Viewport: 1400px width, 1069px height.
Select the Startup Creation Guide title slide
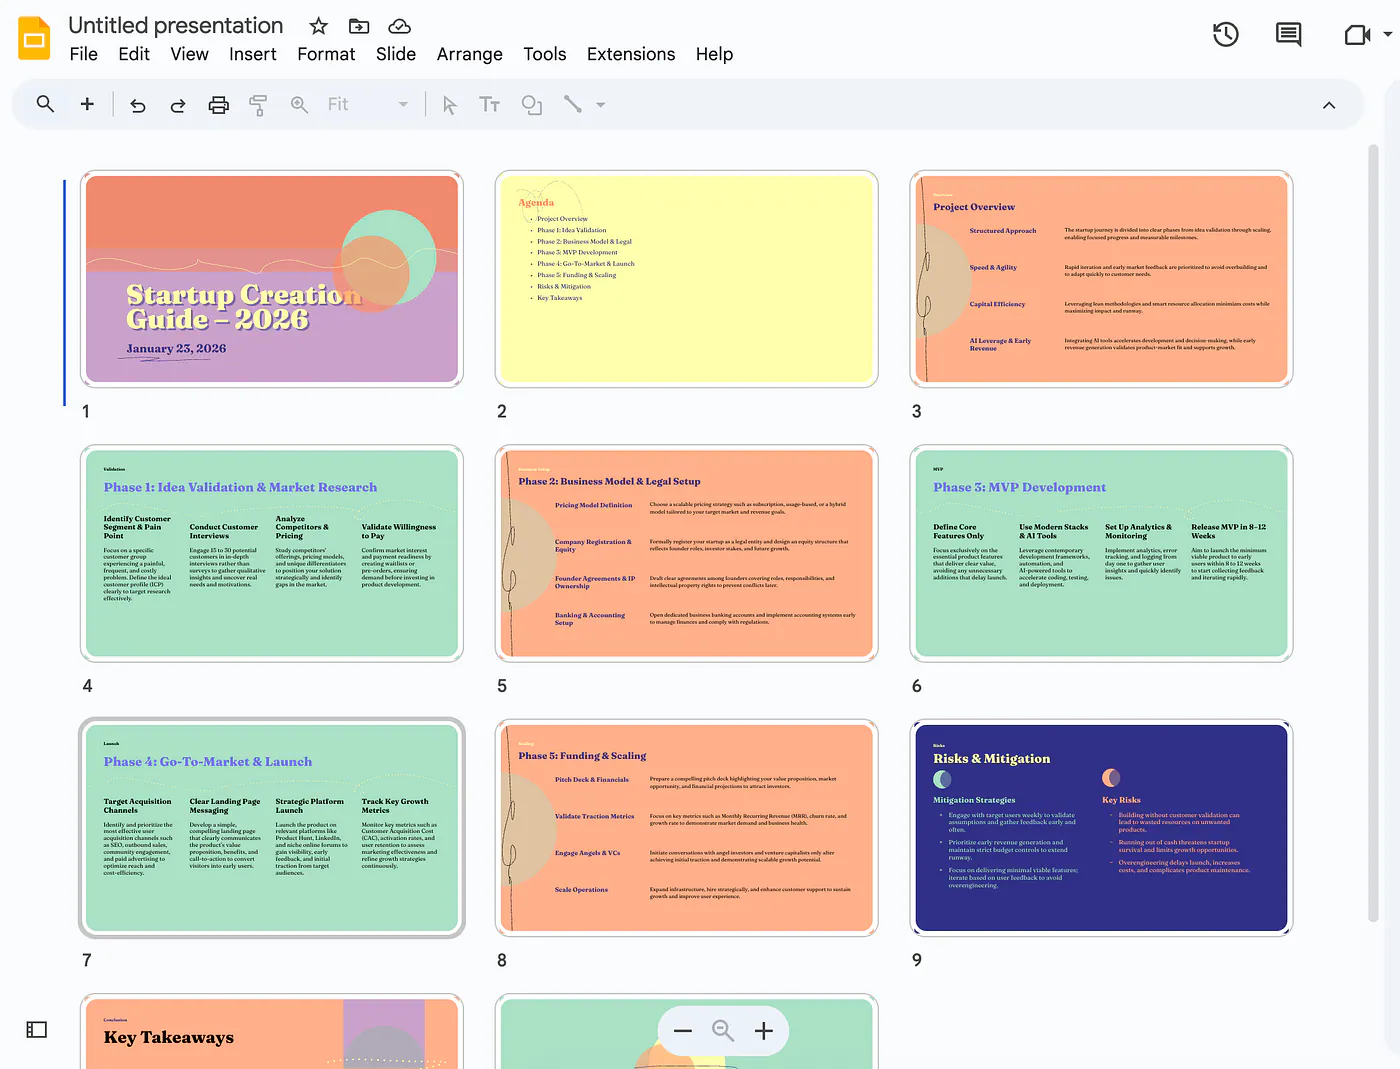tap(272, 279)
